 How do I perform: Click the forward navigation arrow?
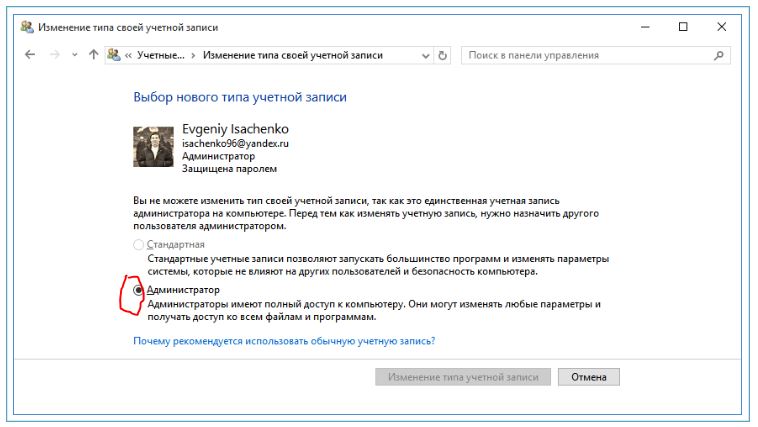click(53, 56)
